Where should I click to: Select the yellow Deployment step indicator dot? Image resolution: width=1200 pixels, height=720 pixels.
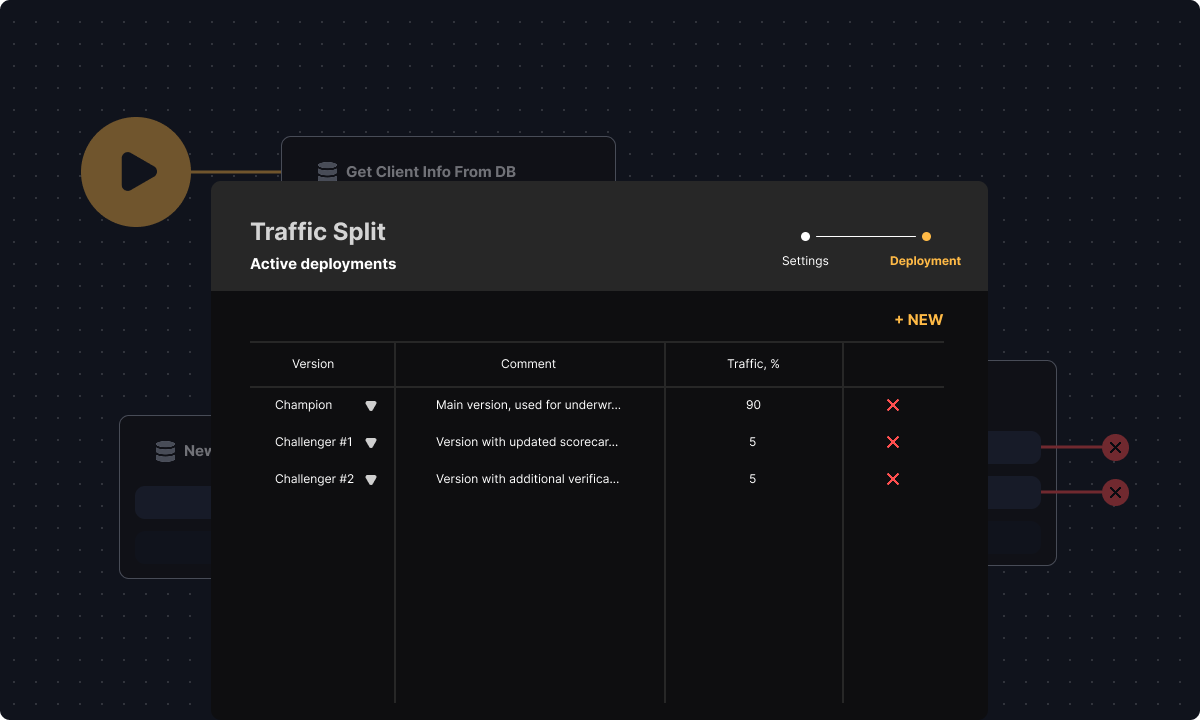coord(925,236)
